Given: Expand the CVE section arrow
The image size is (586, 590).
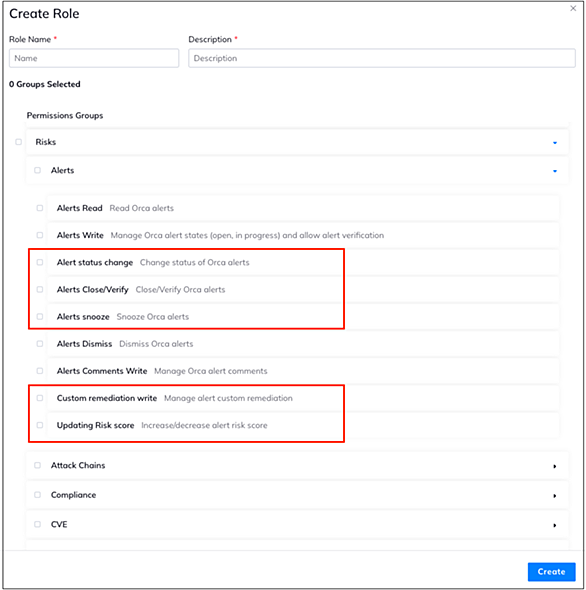Looking at the screenshot, I should coord(555,525).
